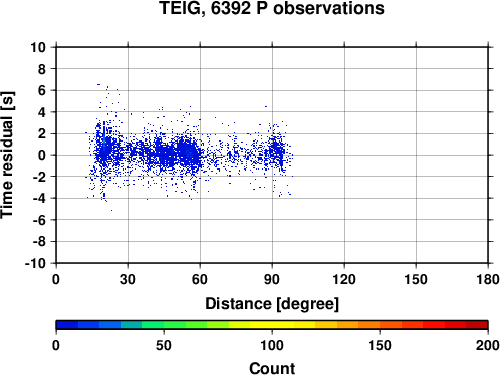Click the Time residual [s] axis label
The height and width of the screenshot is (375, 500).
7,155
